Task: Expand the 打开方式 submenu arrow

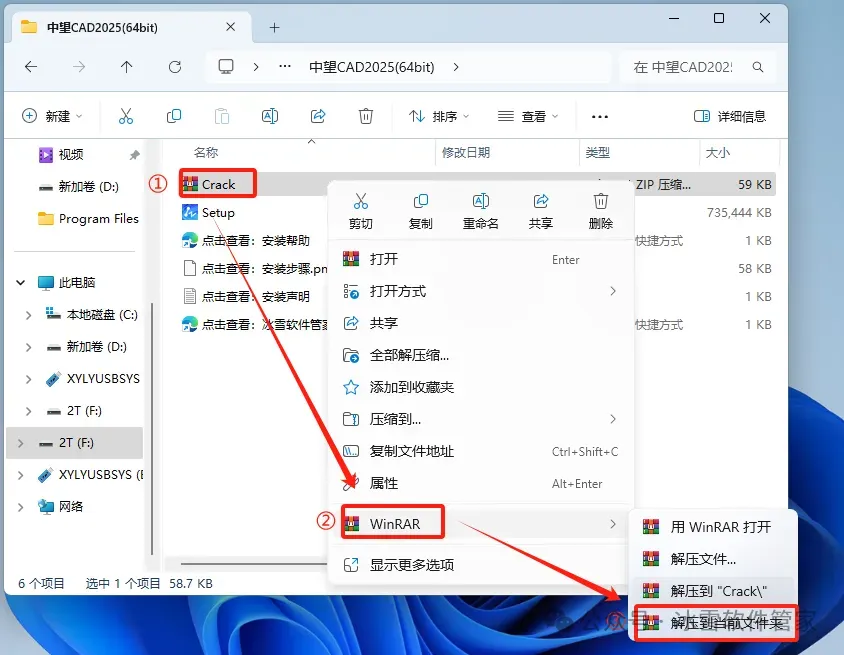Action: pos(613,291)
